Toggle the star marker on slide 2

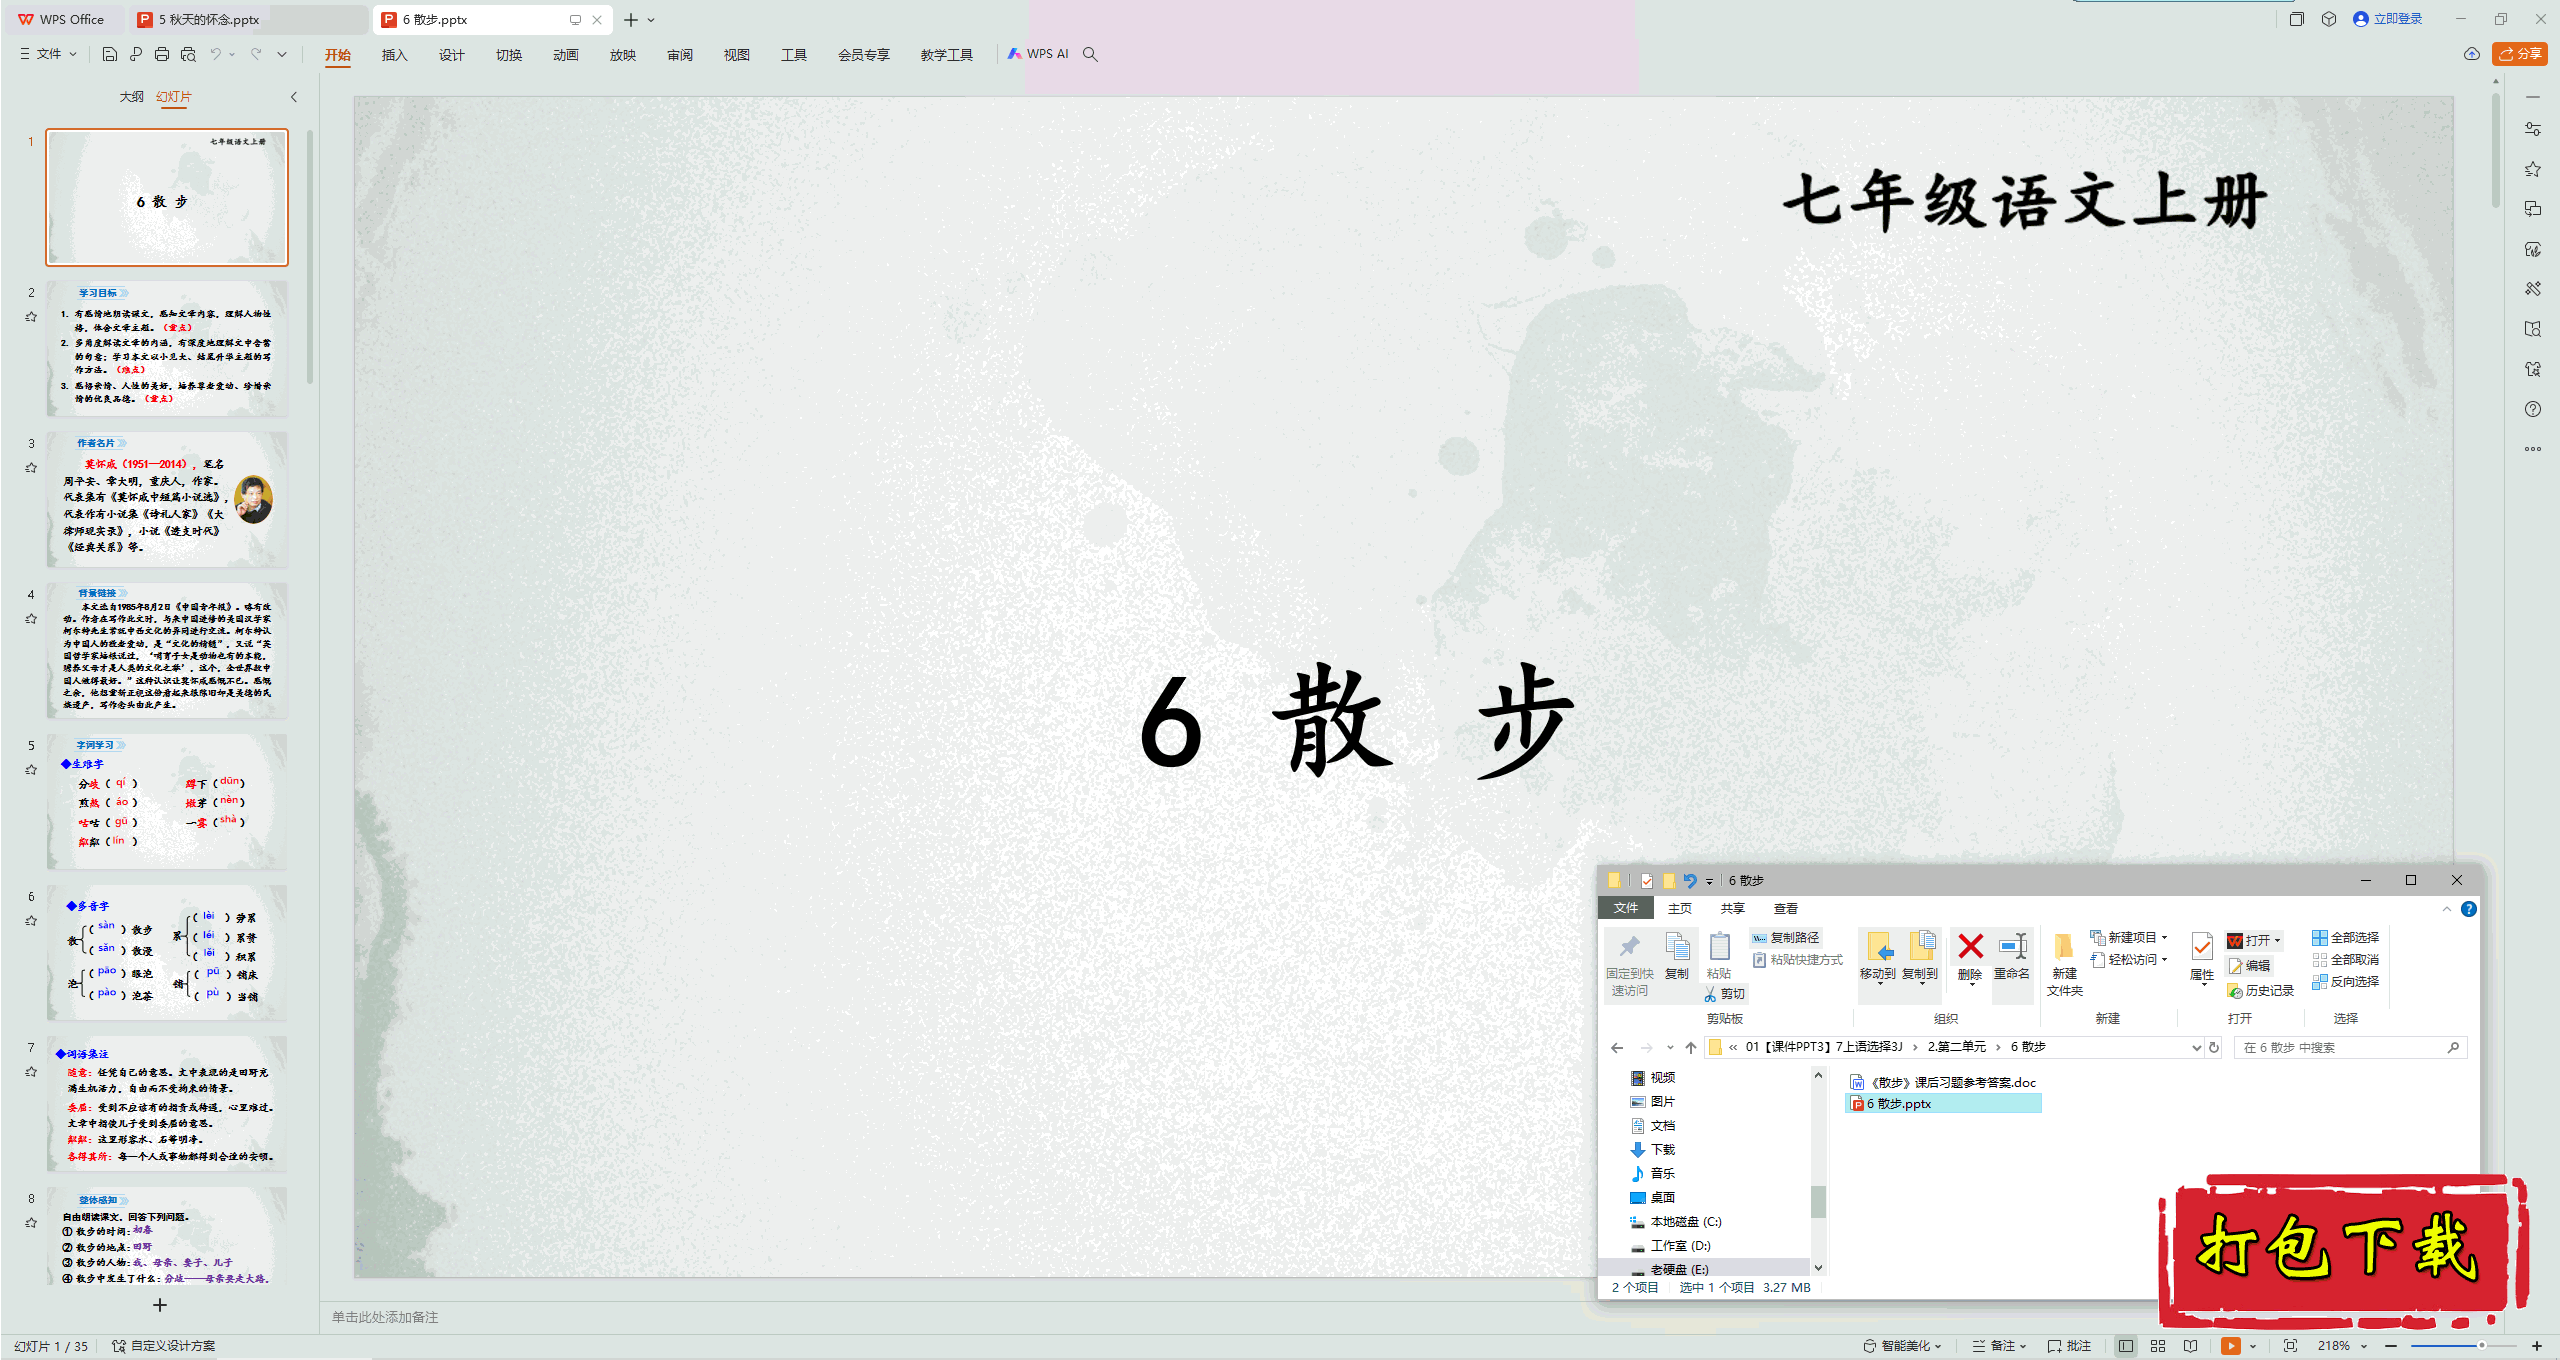(x=31, y=317)
